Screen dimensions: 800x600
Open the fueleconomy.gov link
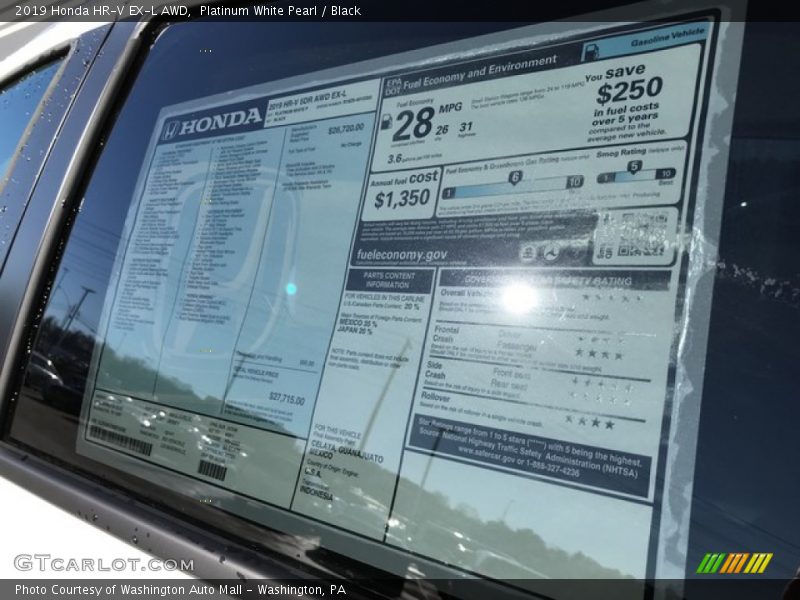[x=401, y=255]
